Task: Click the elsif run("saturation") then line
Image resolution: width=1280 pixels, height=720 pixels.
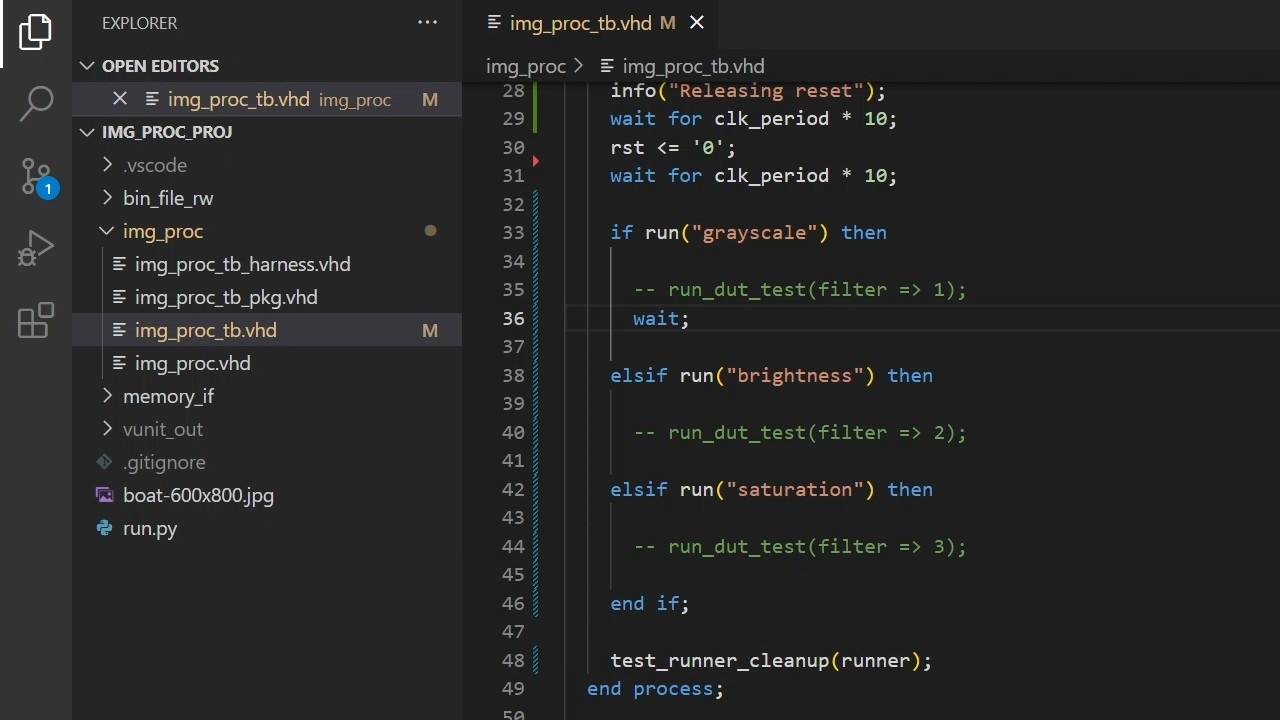Action: click(771, 490)
